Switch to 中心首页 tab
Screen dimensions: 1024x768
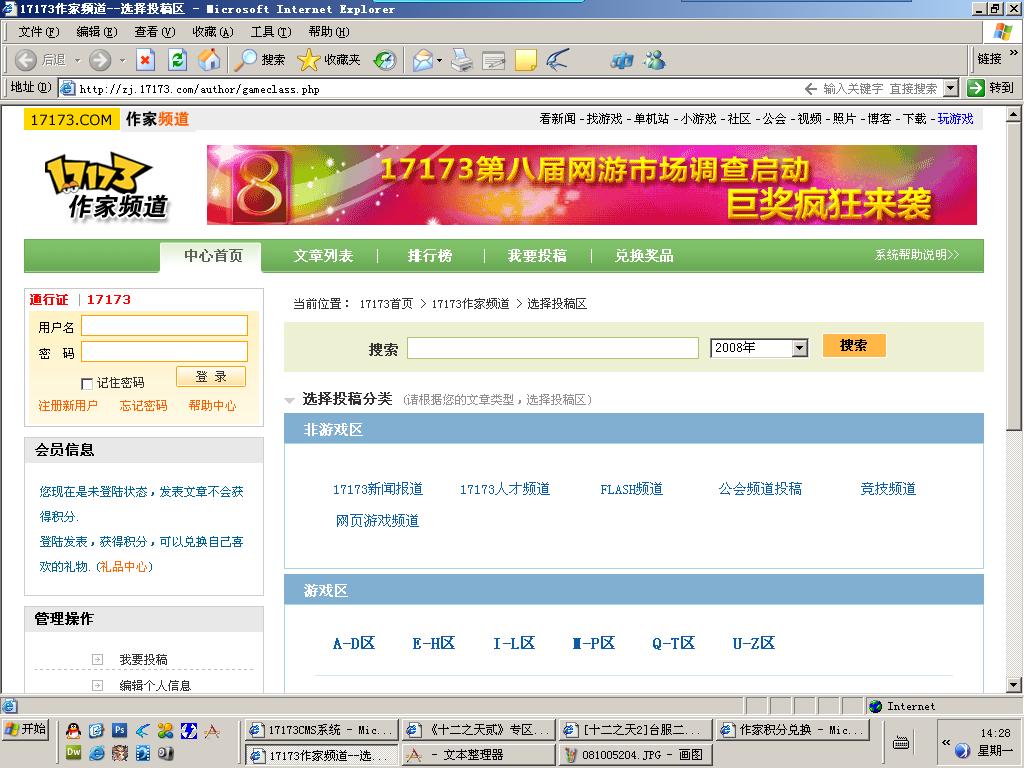click(x=213, y=256)
